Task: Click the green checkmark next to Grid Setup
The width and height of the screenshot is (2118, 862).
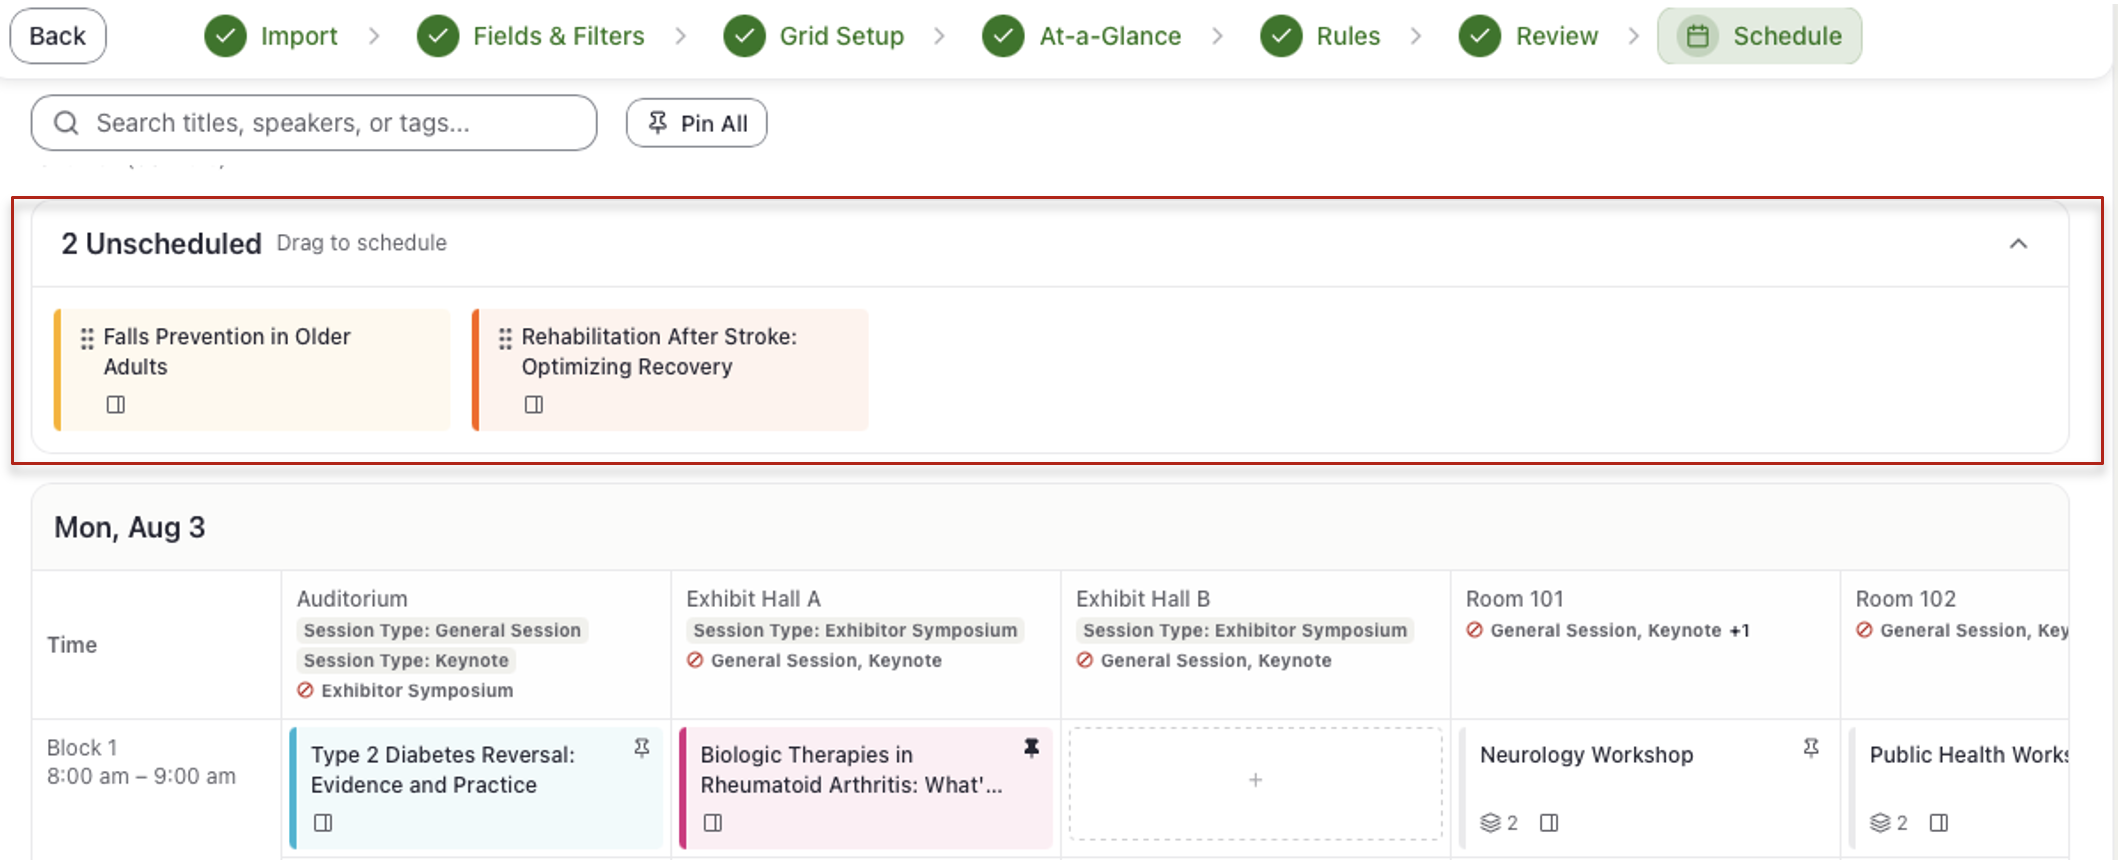Action: (744, 36)
